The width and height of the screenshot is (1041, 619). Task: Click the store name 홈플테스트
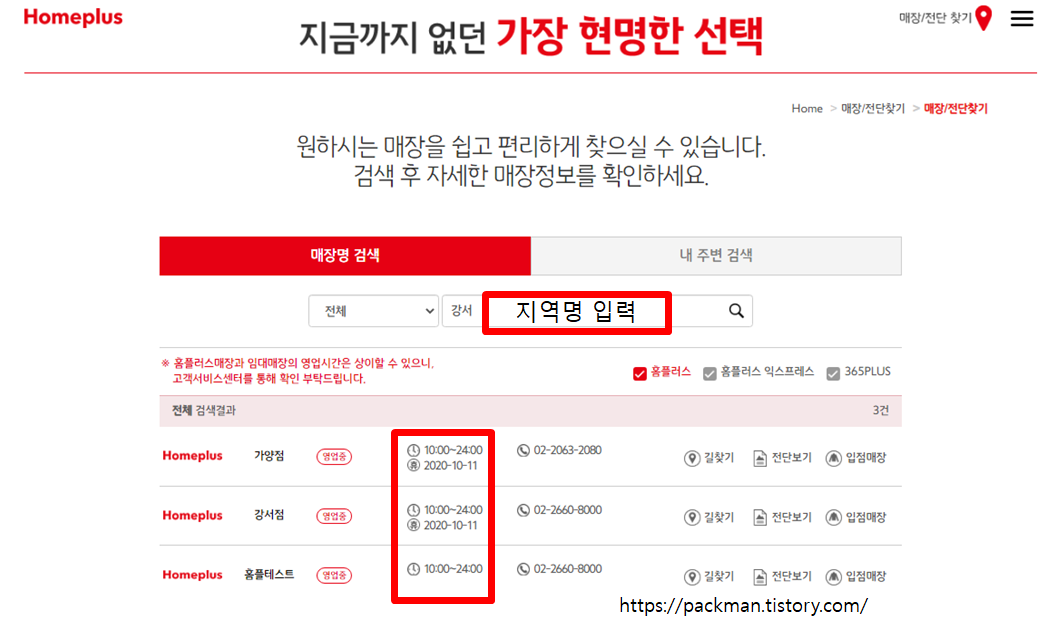[269, 574]
